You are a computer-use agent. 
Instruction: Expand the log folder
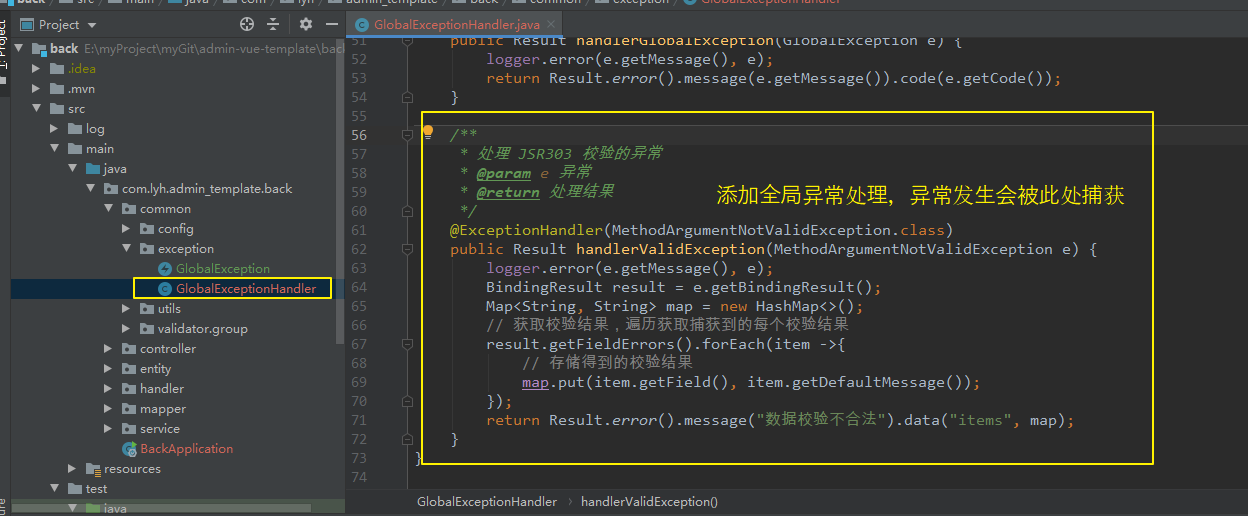(56, 128)
